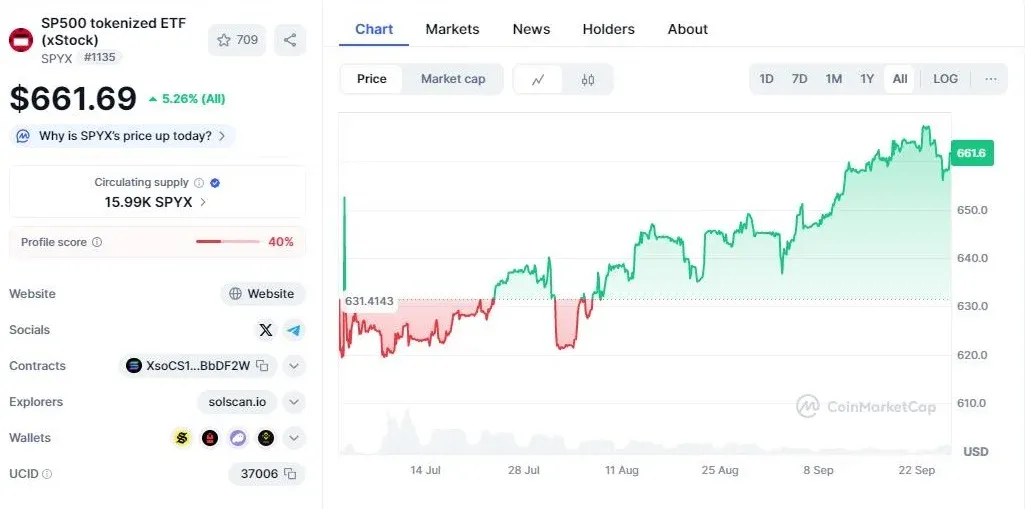The width and height of the screenshot is (1025, 509).
Task: Select the 1M time range
Action: pyautogui.click(x=833, y=79)
